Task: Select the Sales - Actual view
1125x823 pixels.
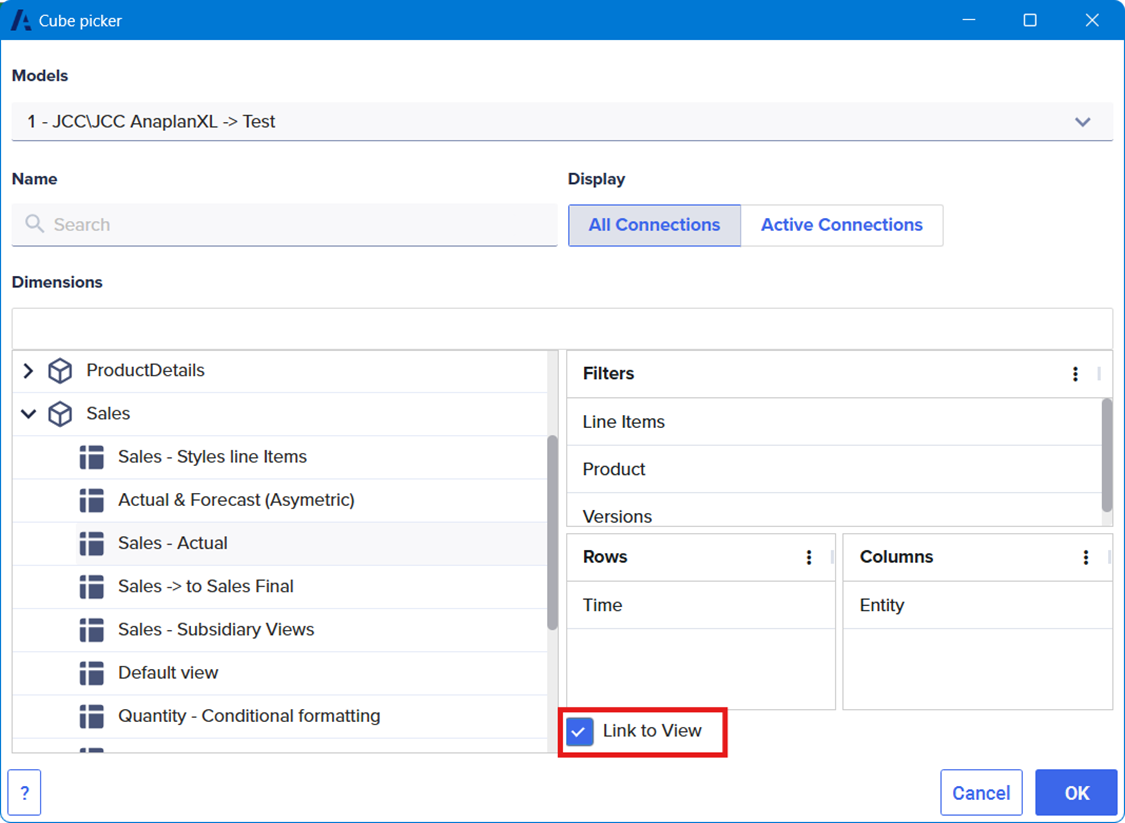Action: pos(173,543)
